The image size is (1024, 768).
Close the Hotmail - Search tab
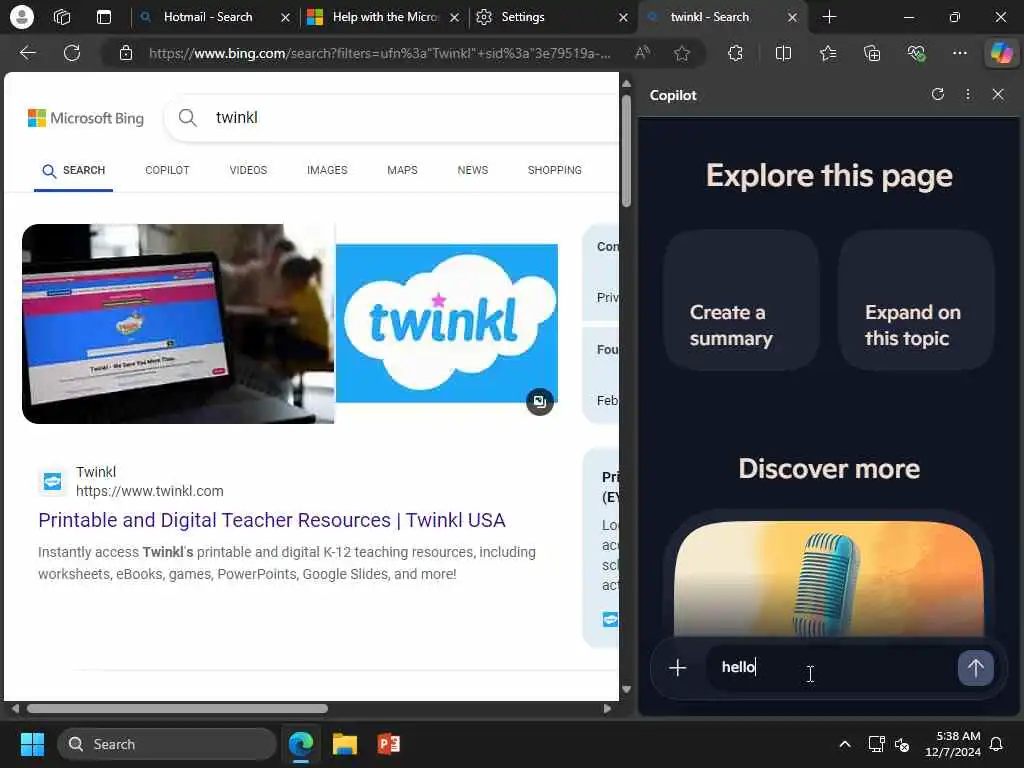click(285, 18)
